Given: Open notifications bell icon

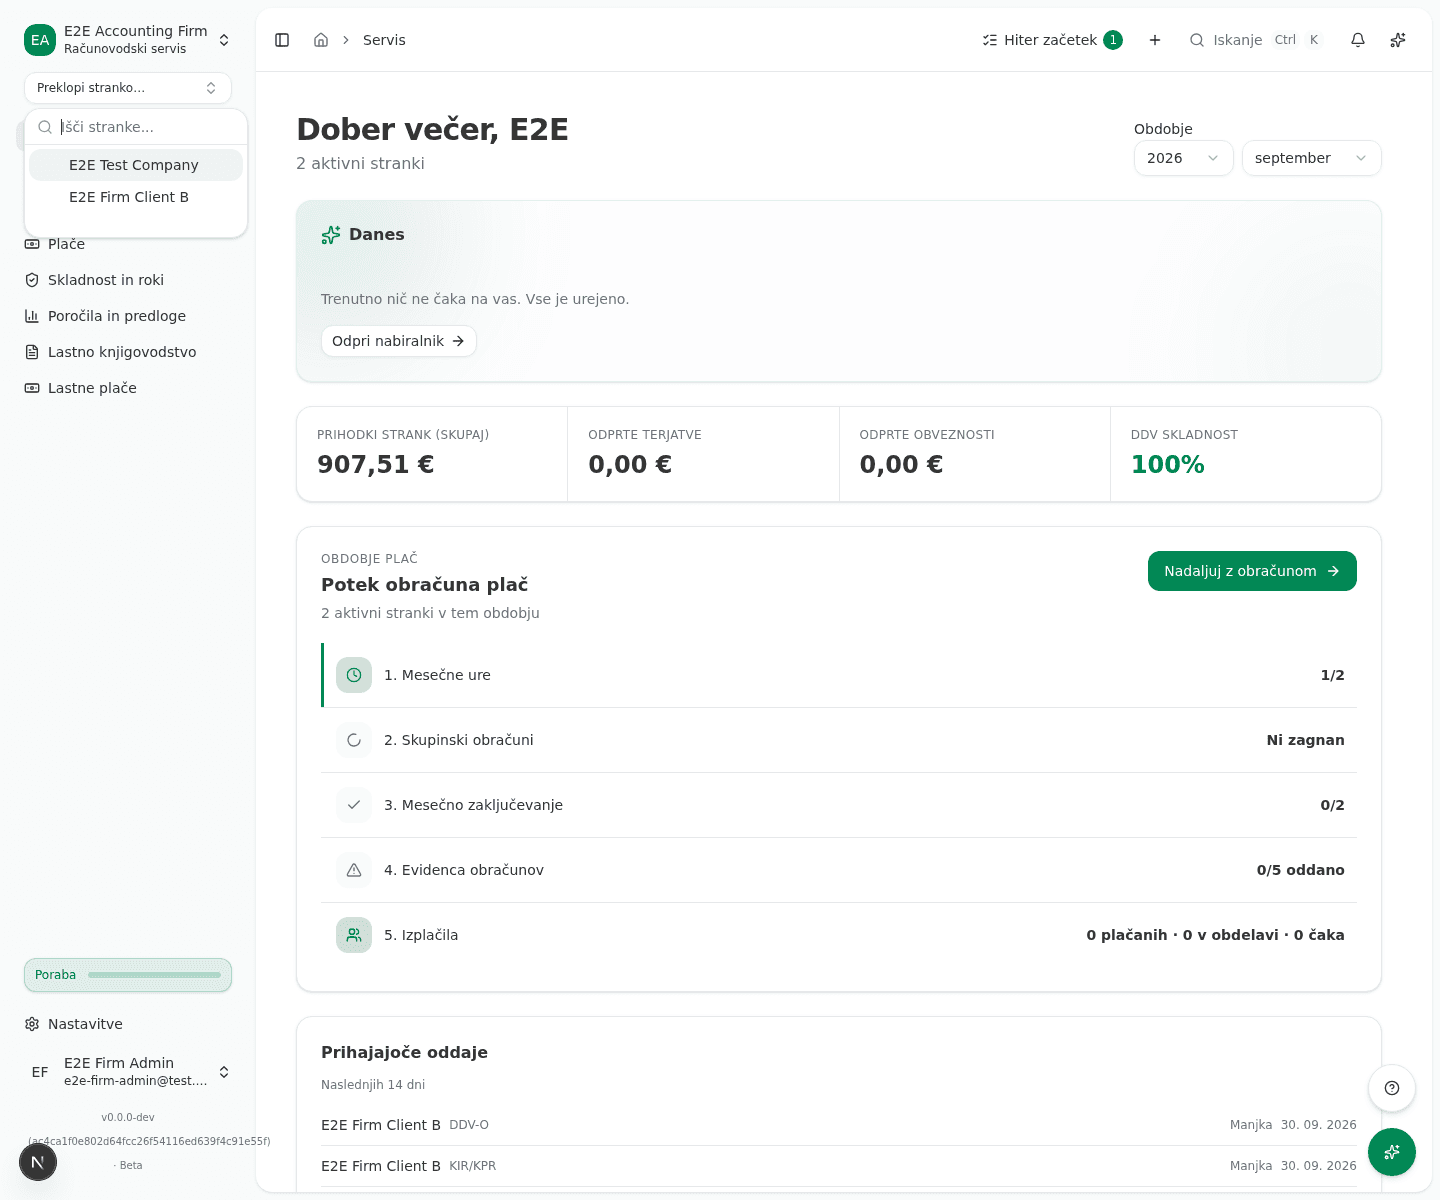Looking at the screenshot, I should pos(1358,40).
